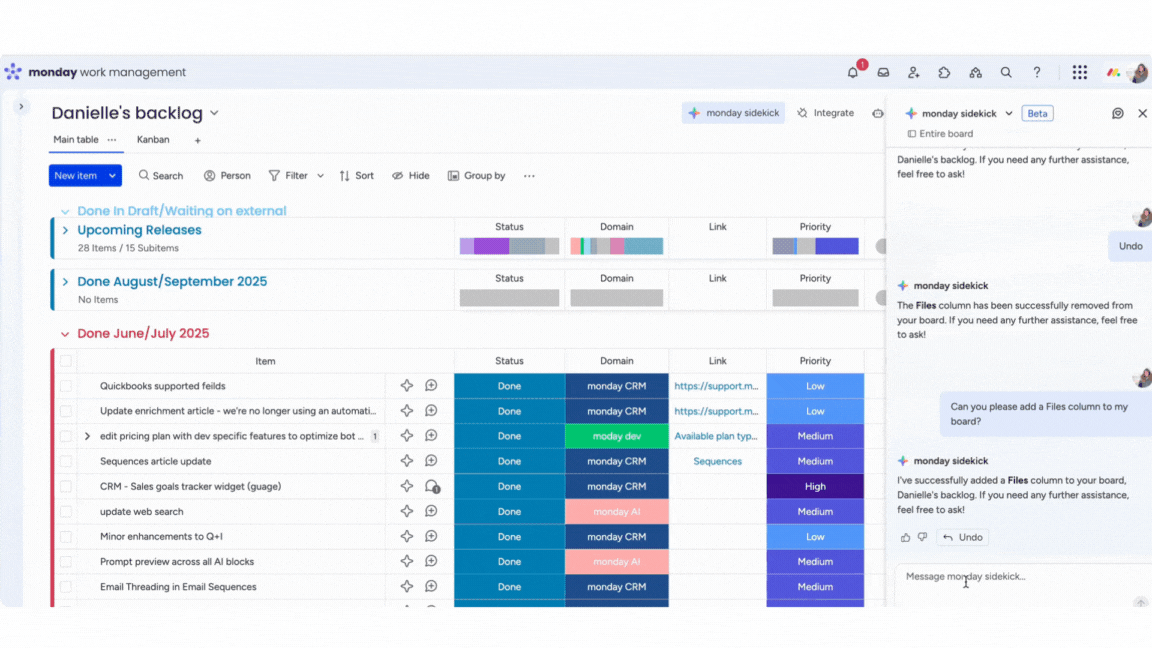Click the Integrate button
1152x648 pixels.
coord(826,113)
